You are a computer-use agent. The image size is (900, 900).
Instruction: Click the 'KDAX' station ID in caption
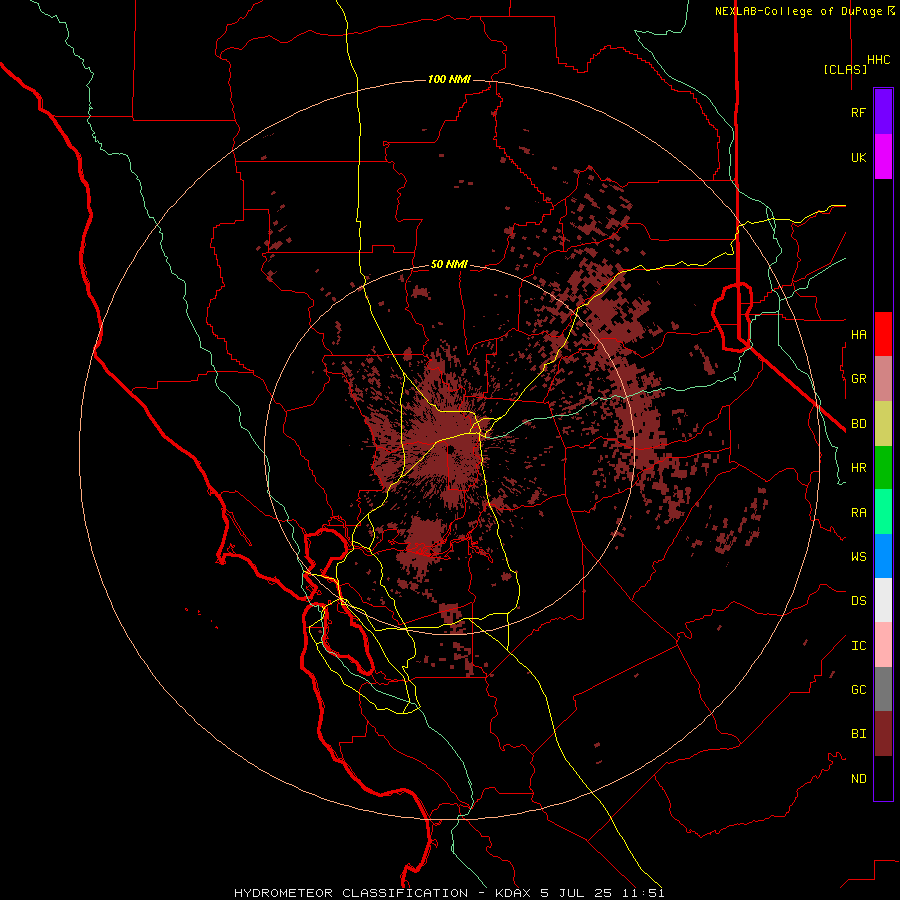(x=512, y=893)
